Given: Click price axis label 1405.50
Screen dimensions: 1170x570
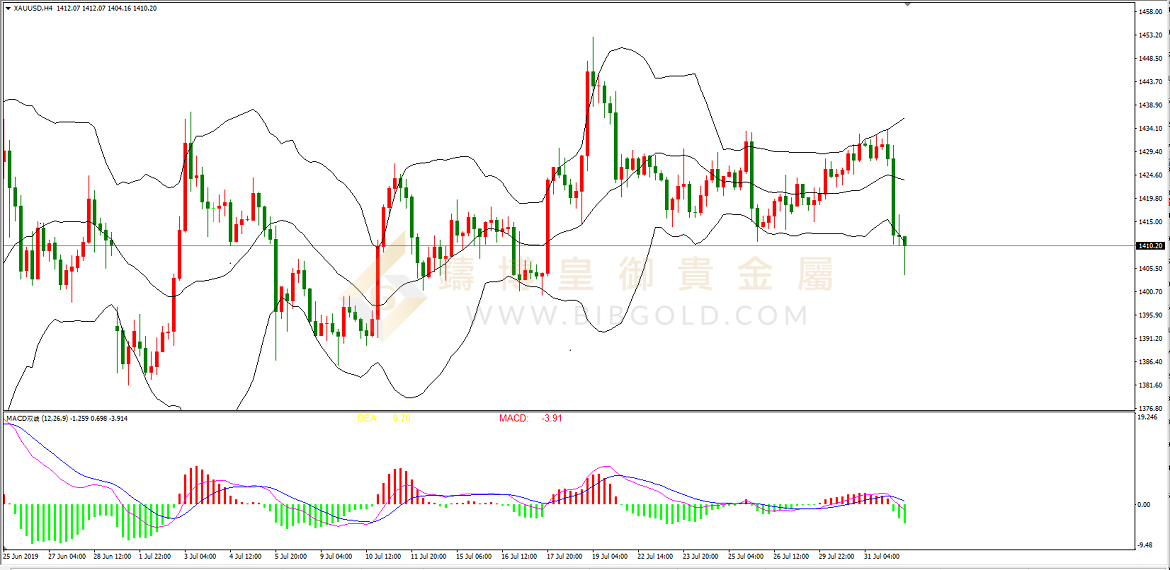Looking at the screenshot, I should point(1150,269).
